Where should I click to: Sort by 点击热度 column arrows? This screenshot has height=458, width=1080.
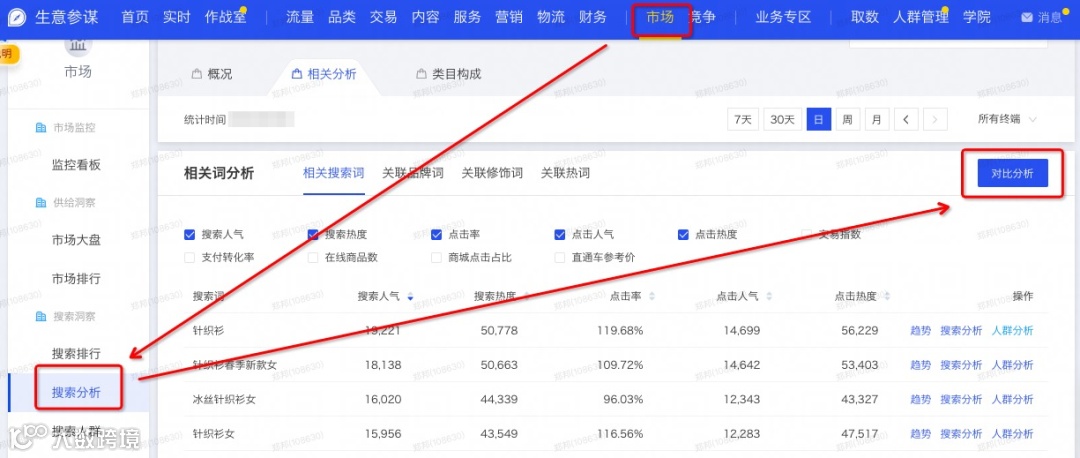click(887, 297)
